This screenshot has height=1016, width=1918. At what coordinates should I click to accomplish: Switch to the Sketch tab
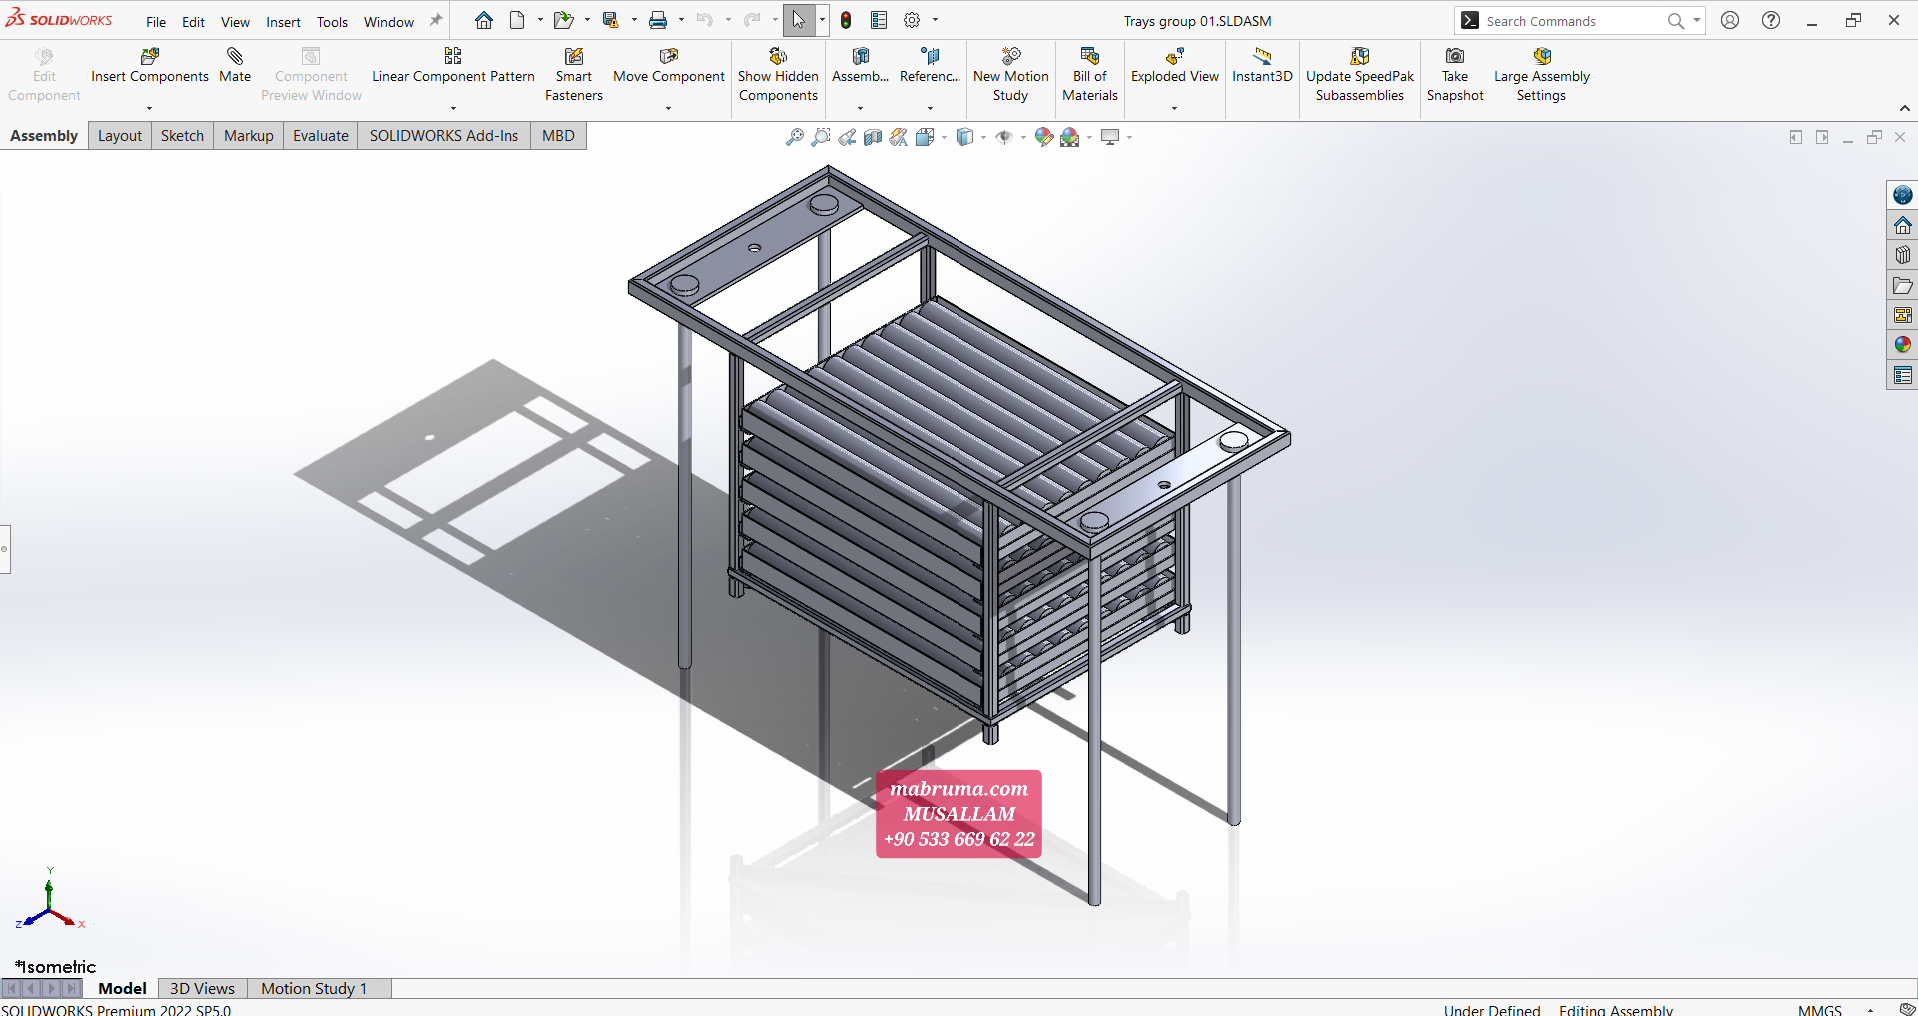(182, 136)
